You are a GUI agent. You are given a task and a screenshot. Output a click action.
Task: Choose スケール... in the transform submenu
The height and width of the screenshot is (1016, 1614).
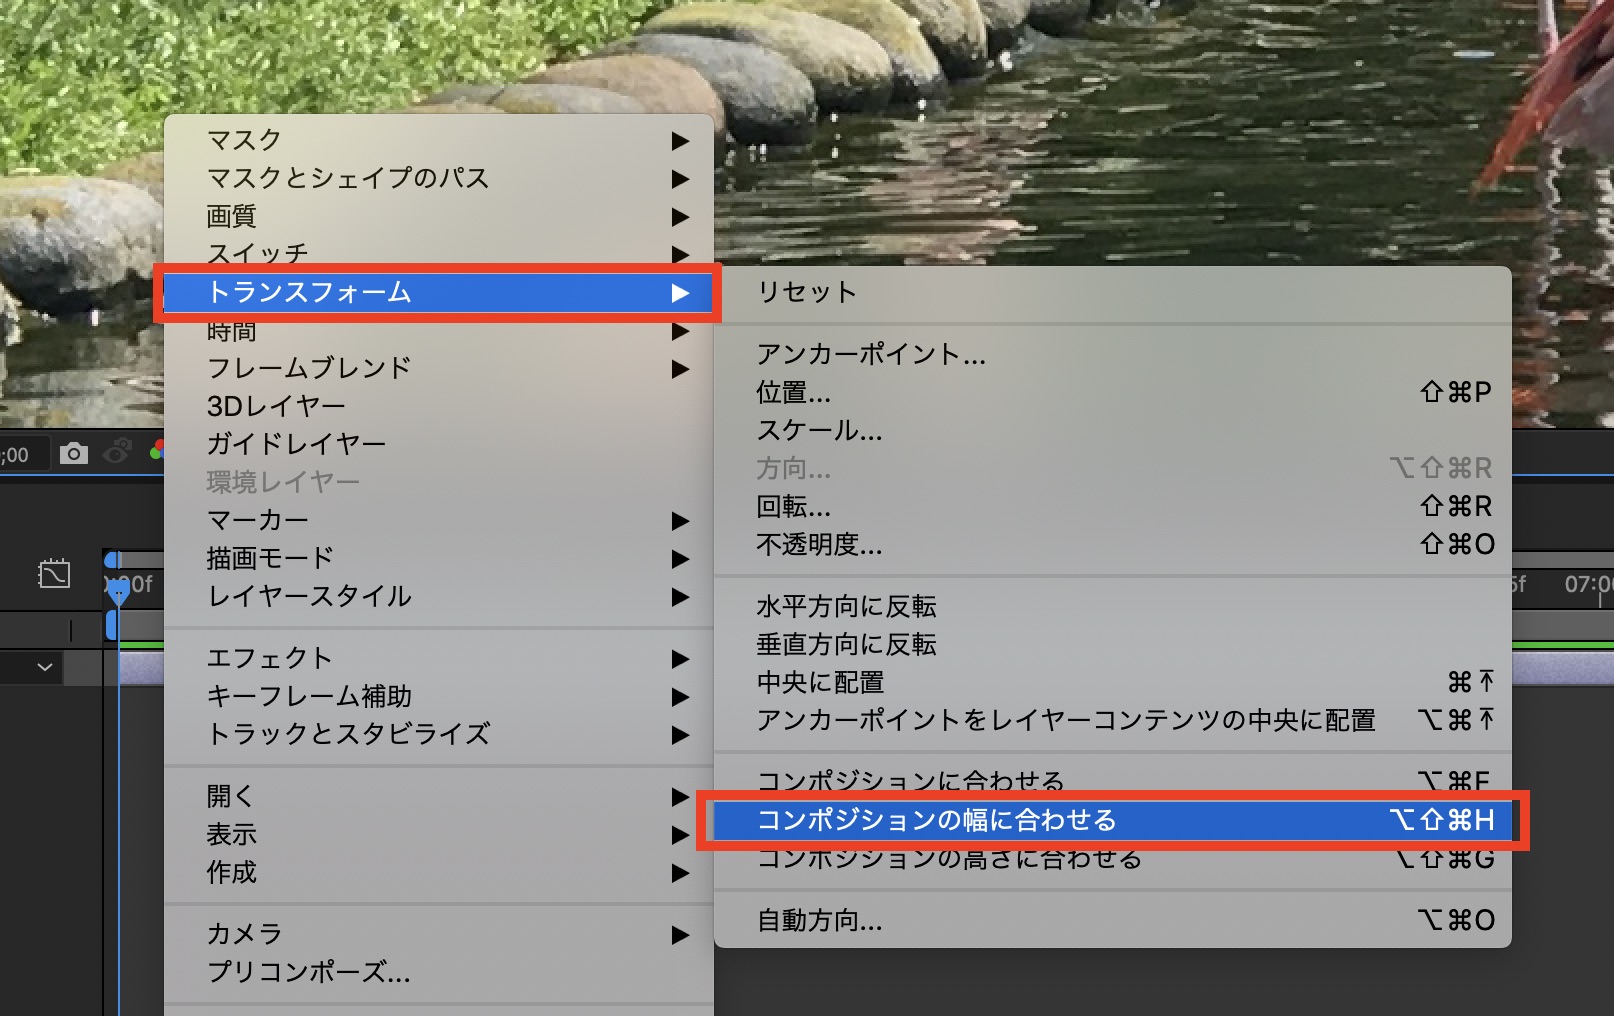(1113, 430)
